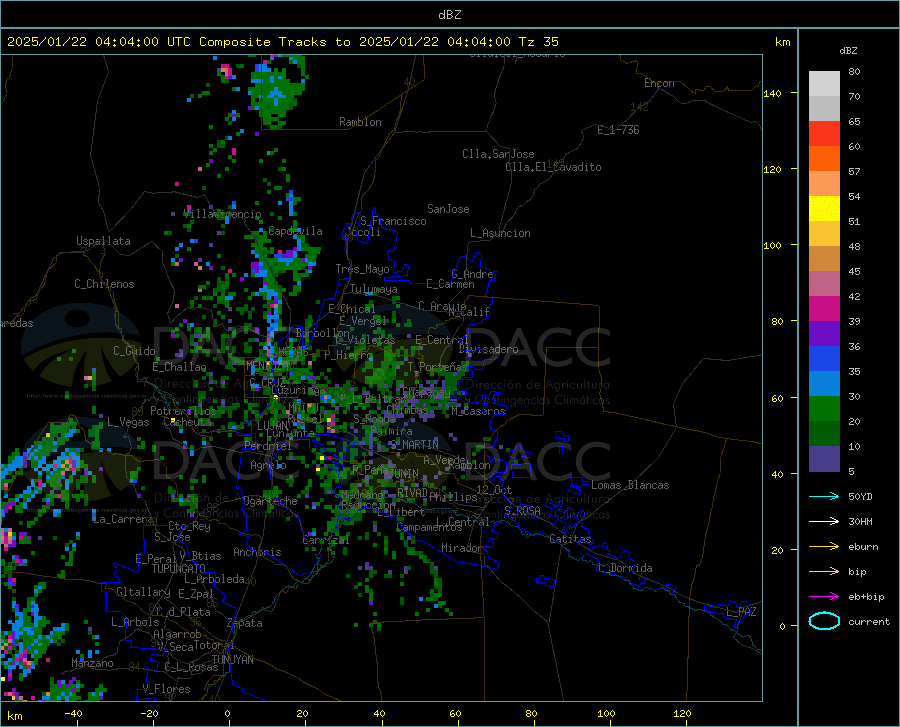This screenshot has width=900, height=727.
Task: Click the L_PAZ label at right
Action: pyautogui.click(x=741, y=612)
